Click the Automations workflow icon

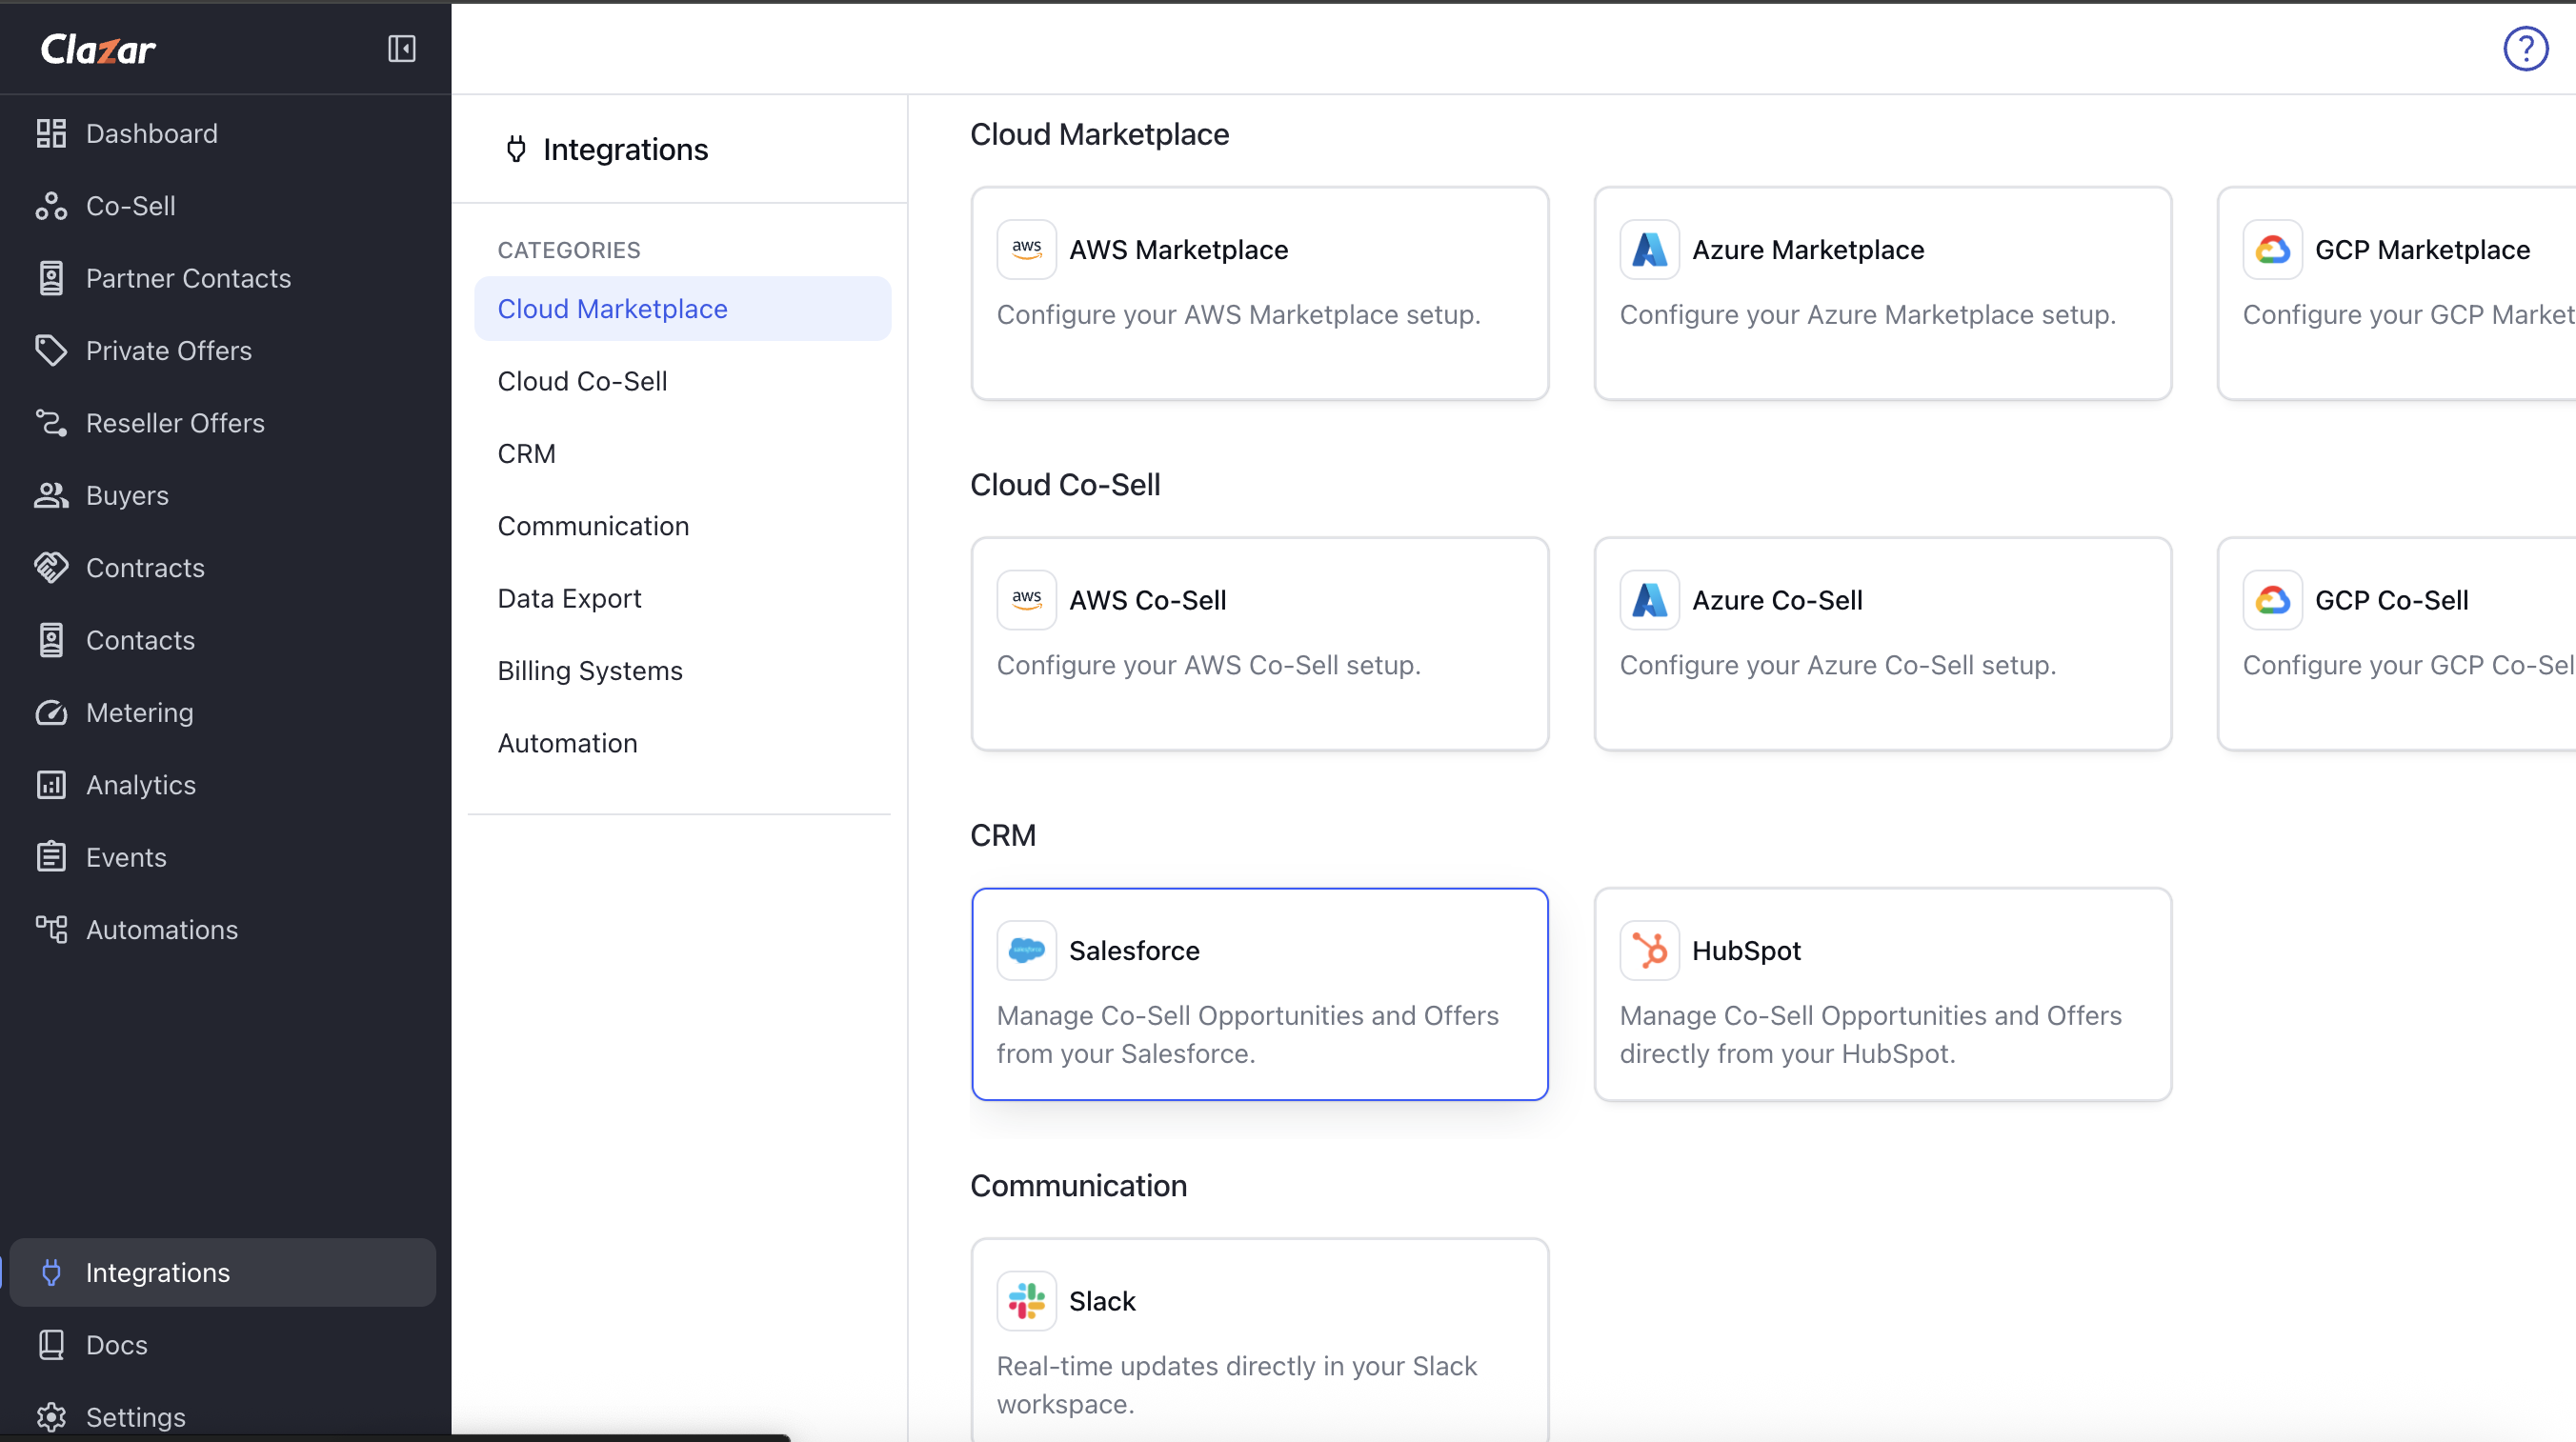point(51,929)
